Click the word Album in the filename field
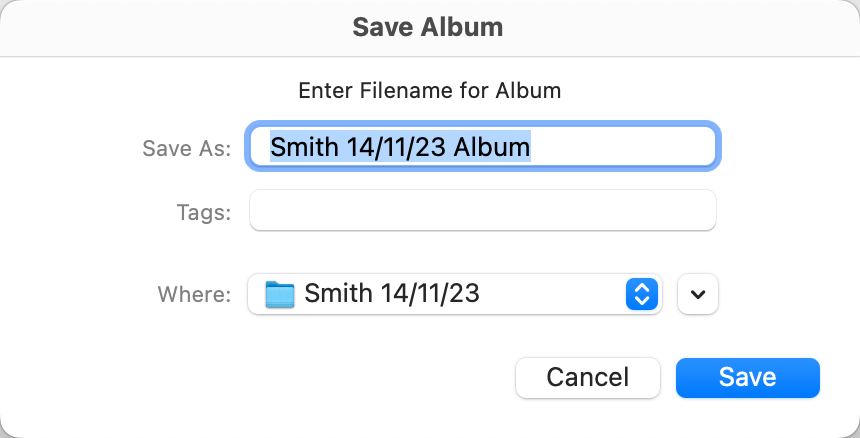Image resolution: width=860 pixels, height=438 pixels. pos(491,148)
